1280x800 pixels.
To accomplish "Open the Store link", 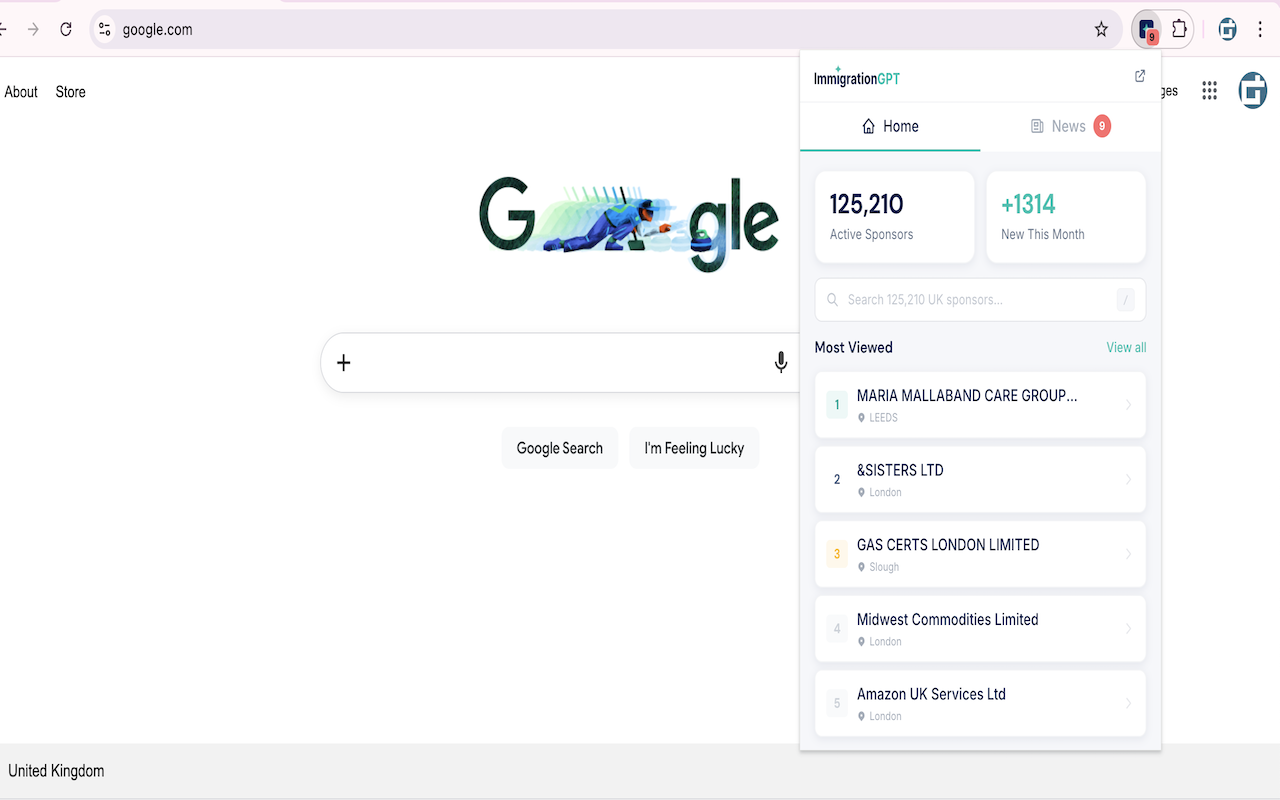I will pyautogui.click(x=70, y=92).
